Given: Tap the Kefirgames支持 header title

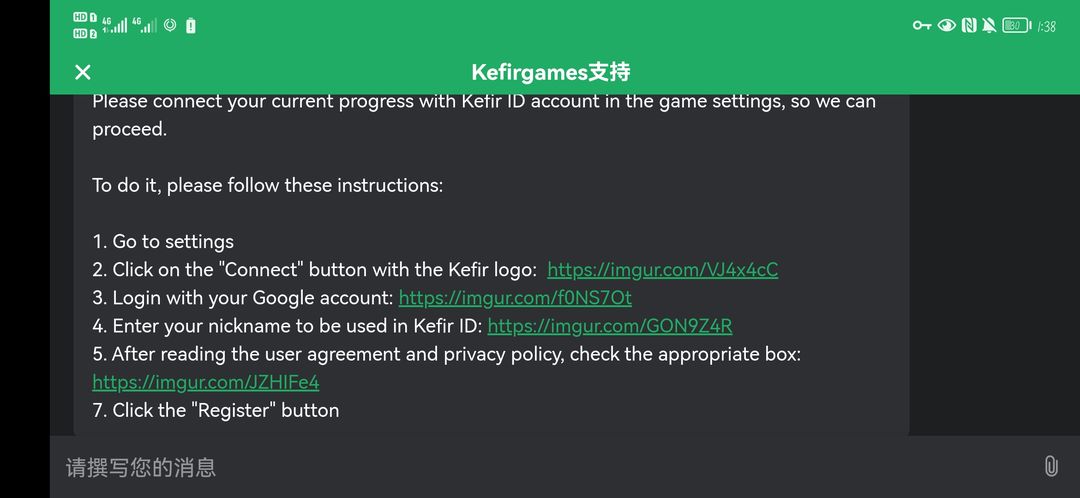Looking at the screenshot, I should pyautogui.click(x=551, y=72).
